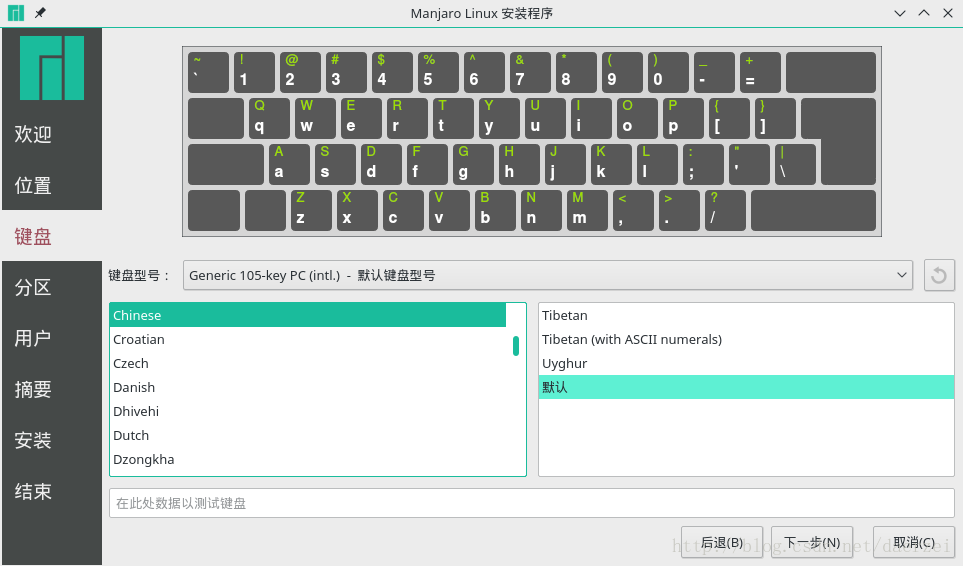Select Dzongkha keyboard layout
963x566 pixels.
point(308,459)
